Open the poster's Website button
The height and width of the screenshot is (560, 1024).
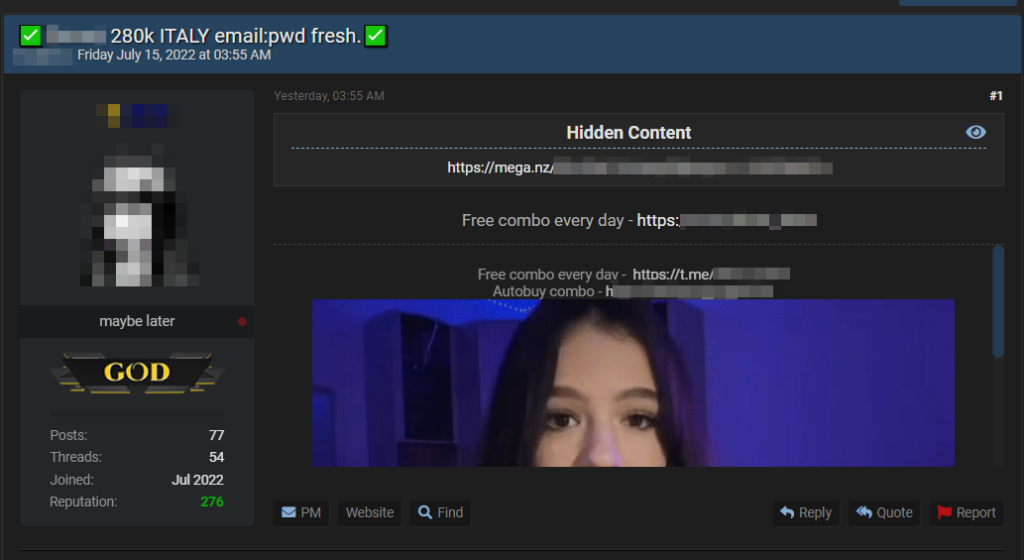point(369,513)
